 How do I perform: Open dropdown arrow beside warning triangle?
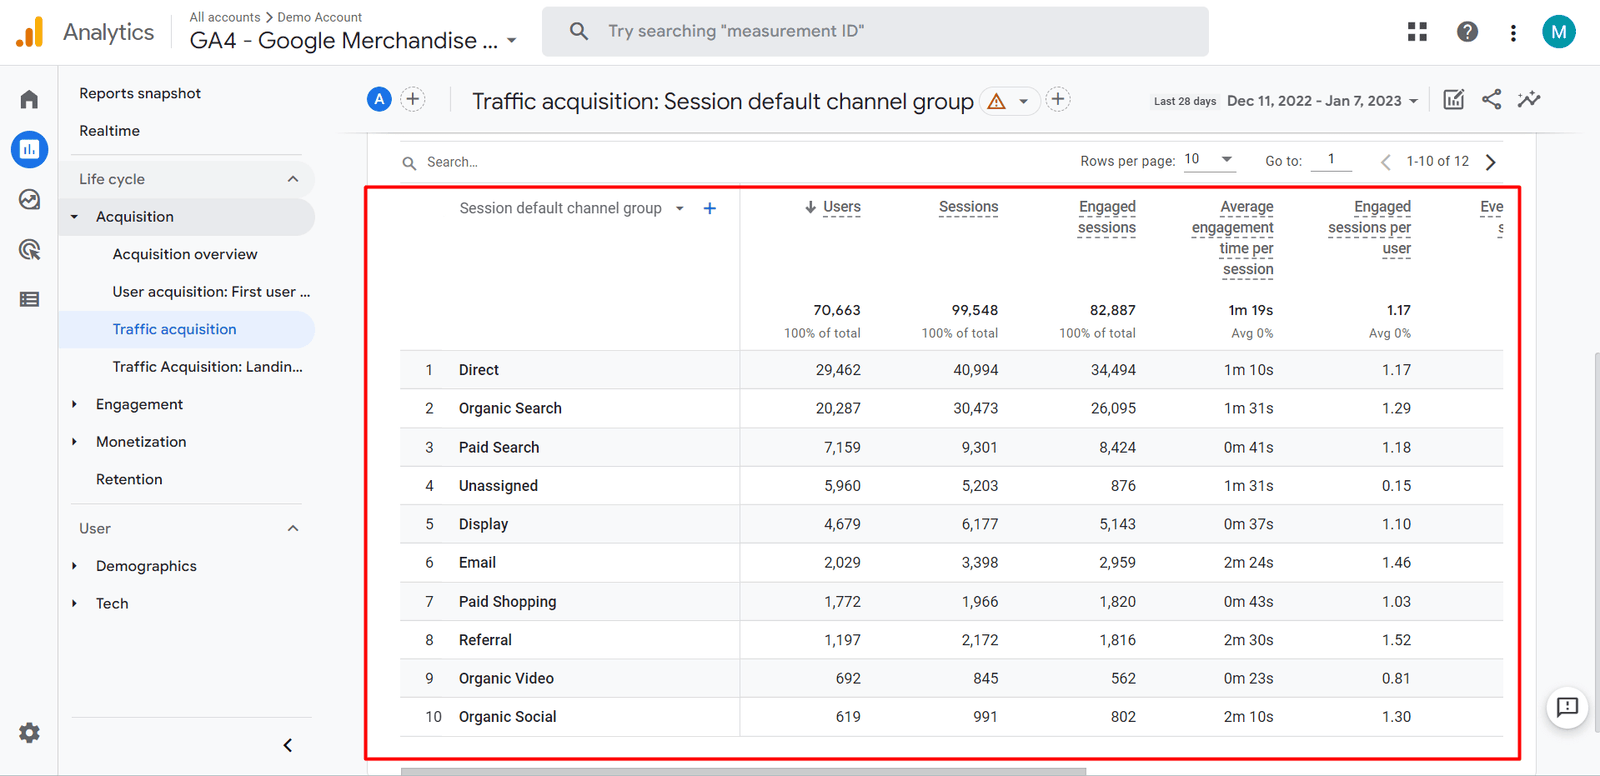[1023, 102]
